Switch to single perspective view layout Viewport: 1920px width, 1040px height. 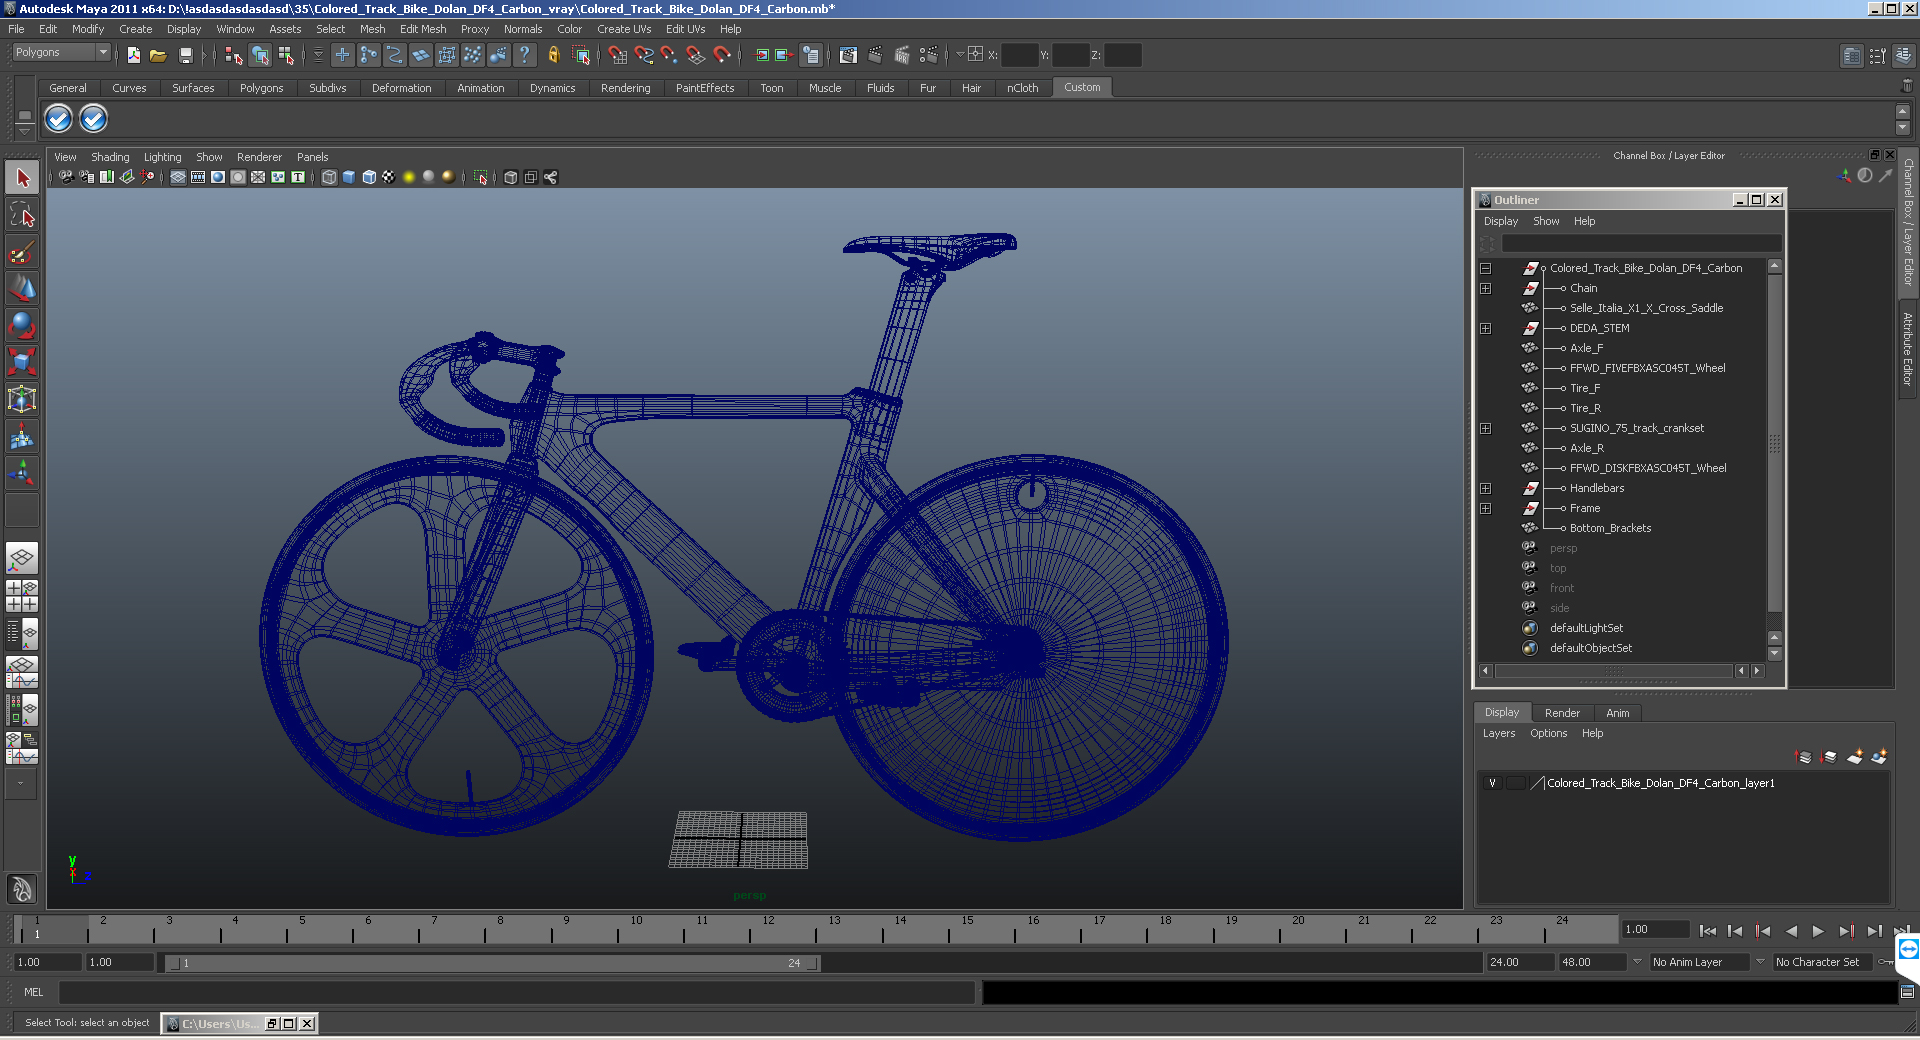22,558
